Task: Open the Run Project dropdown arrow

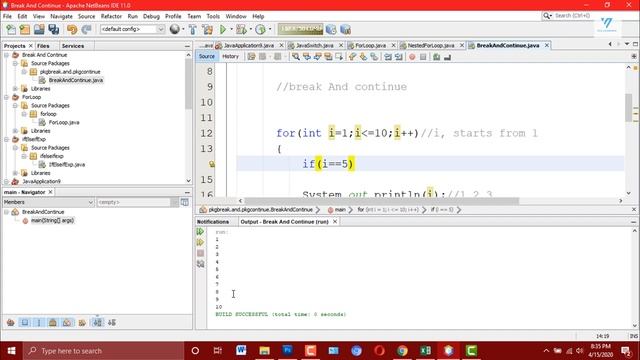Action: pos(231,29)
